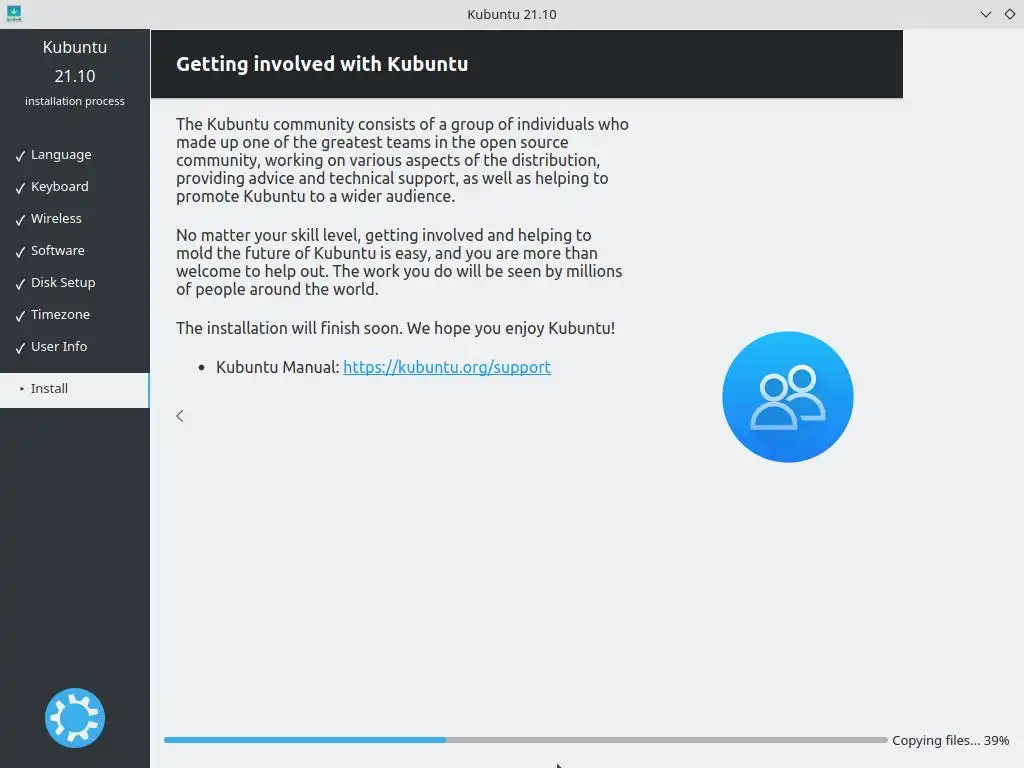Click the checkmark beside Wireless
Viewport: 1024px width, 768px height.
20,219
